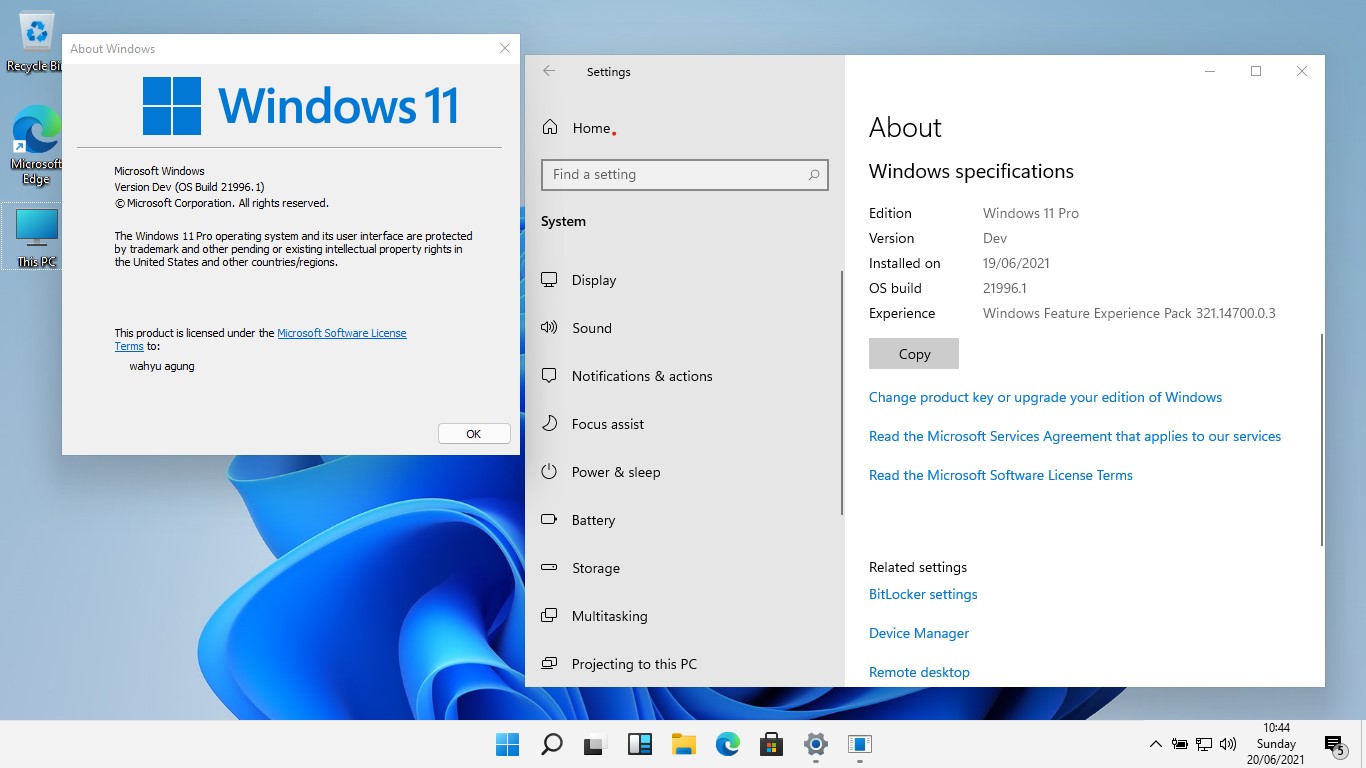
Task: Open the clock and date on the taskbar
Action: click(1275, 744)
